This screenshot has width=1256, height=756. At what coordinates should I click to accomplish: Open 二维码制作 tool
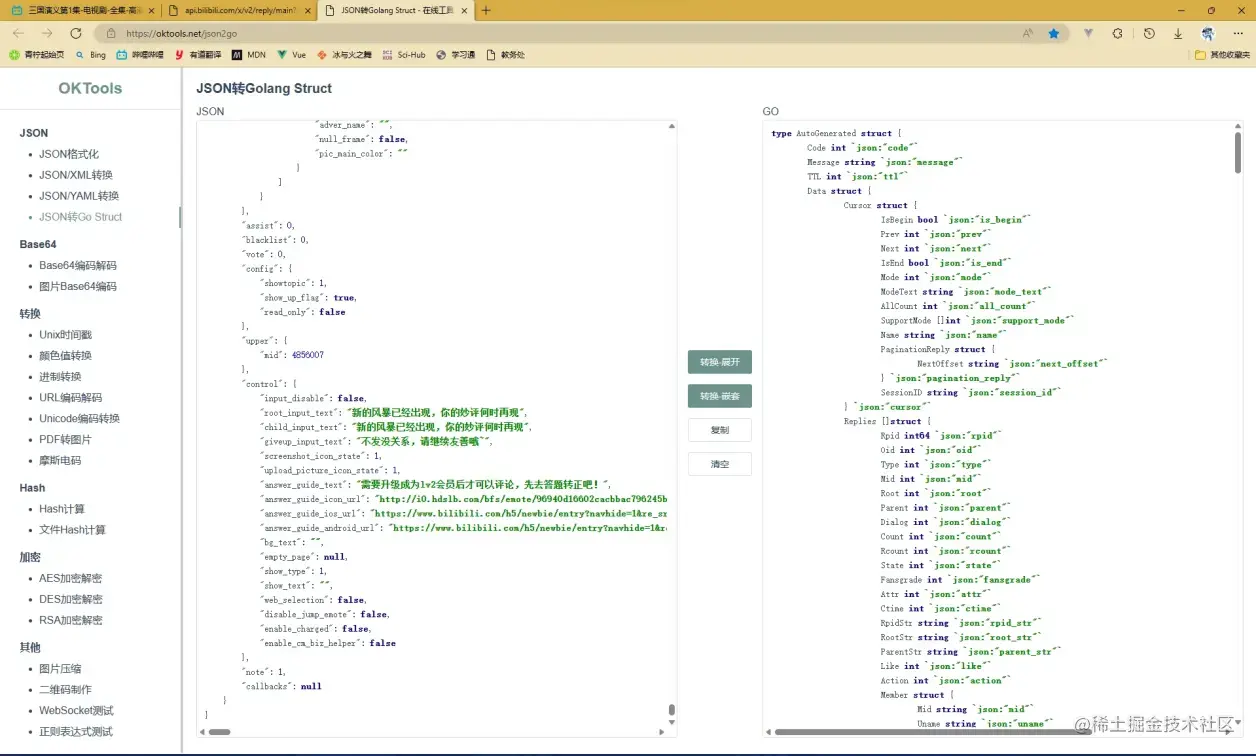click(x=65, y=690)
